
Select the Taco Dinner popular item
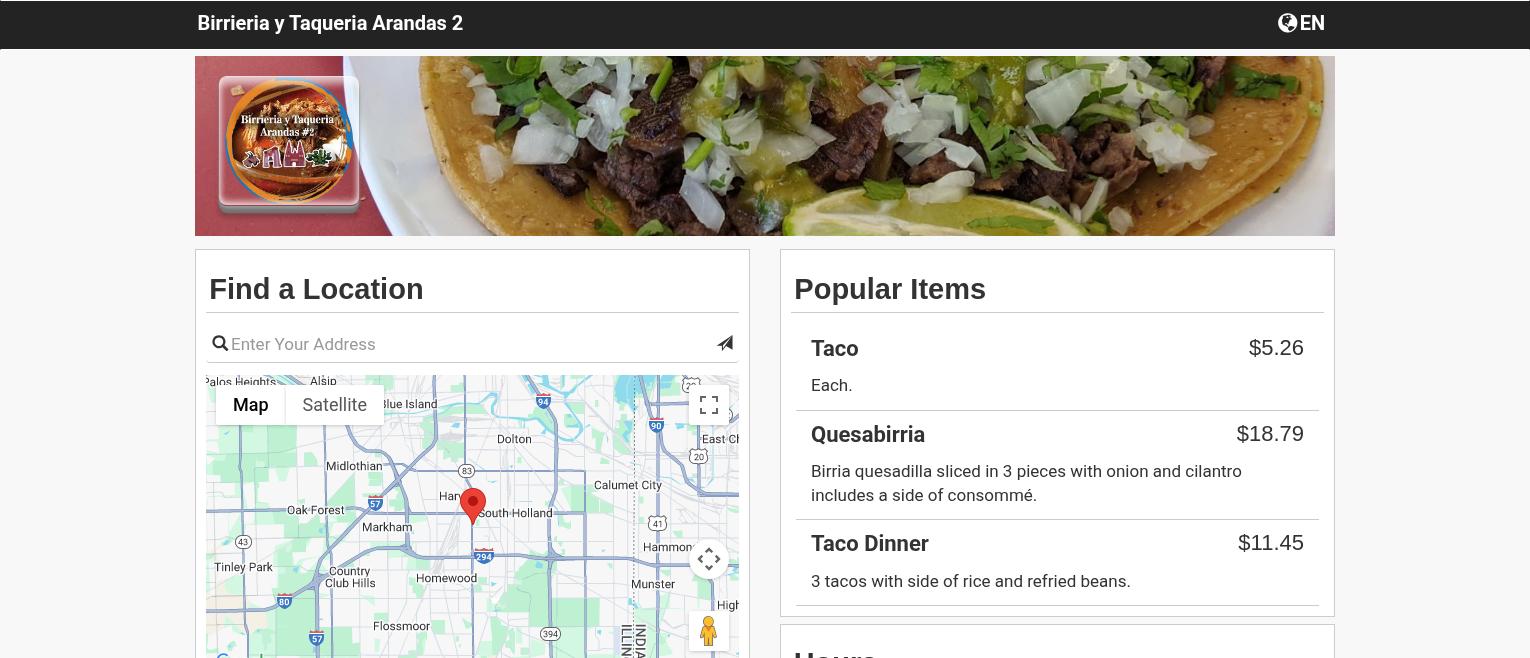[1057, 563]
